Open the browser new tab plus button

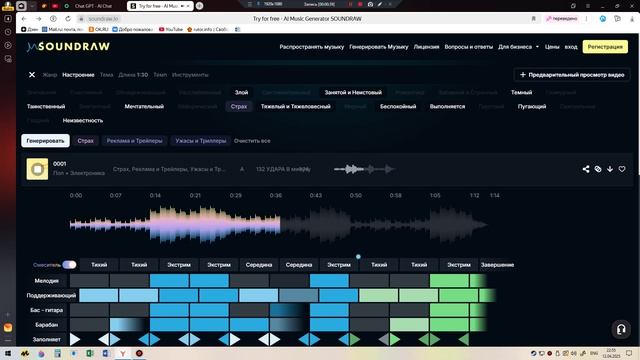click(x=199, y=6)
